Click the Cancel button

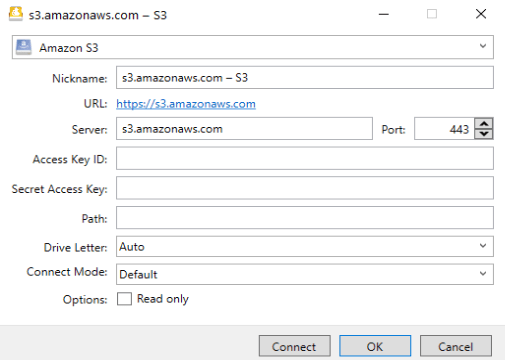point(456,346)
